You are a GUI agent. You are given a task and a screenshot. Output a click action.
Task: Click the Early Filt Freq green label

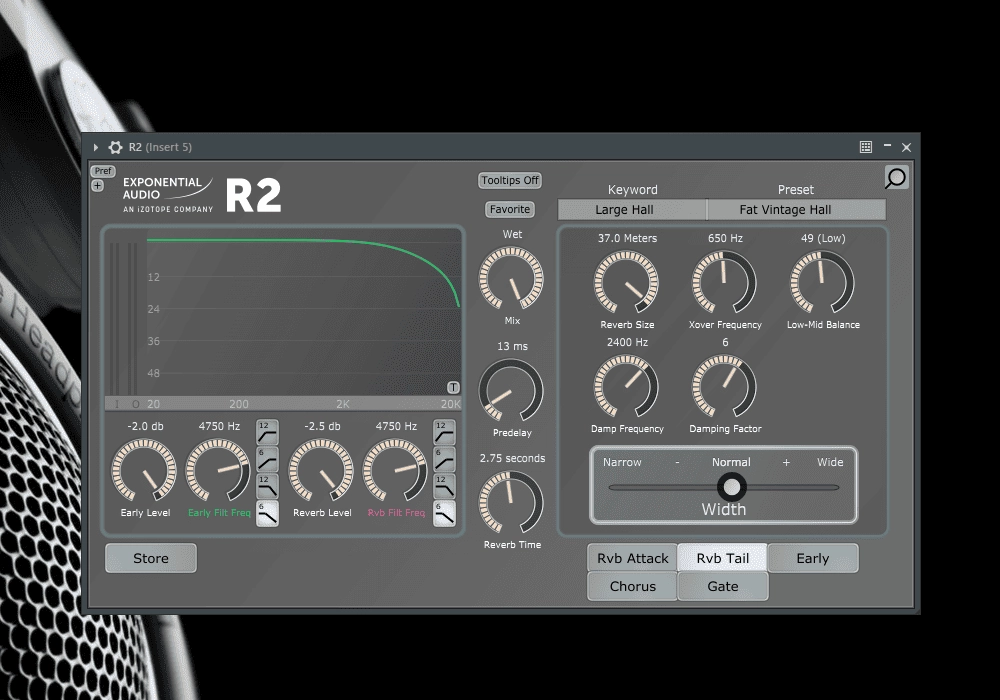(x=219, y=513)
